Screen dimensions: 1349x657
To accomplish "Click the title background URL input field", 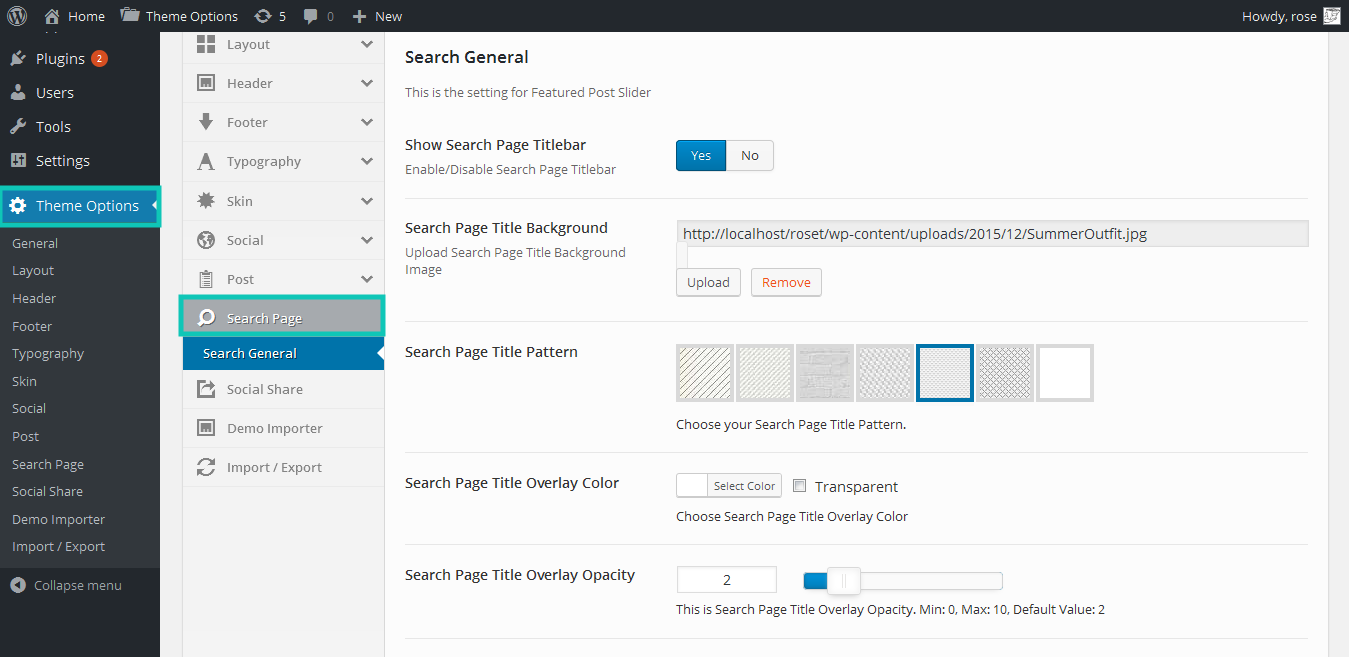I will click(992, 234).
